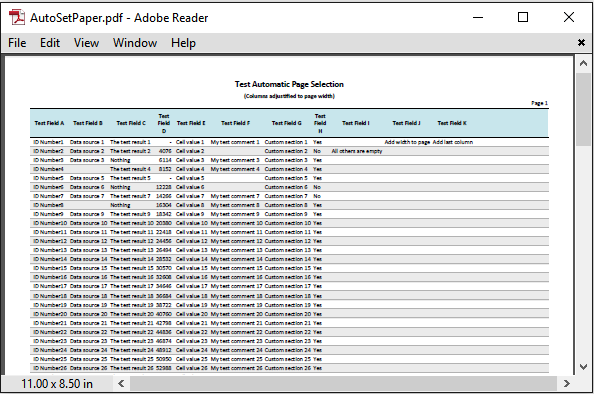The width and height of the screenshot is (594, 394).
Task: Click the Test Field J column header
Action: pyautogui.click(x=406, y=123)
